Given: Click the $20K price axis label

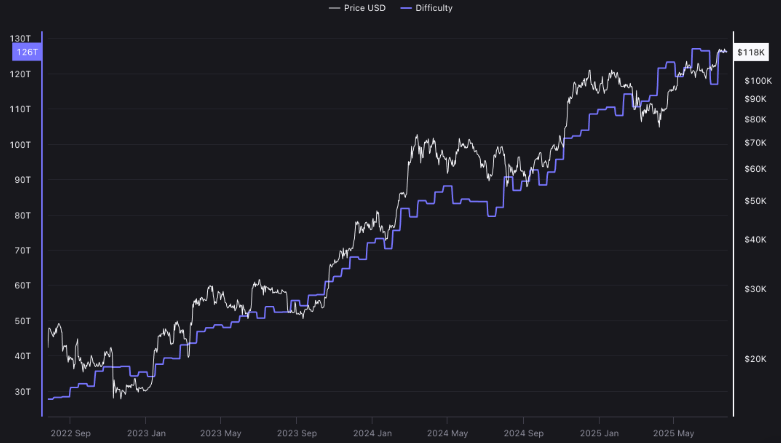Looking at the screenshot, I should coord(756,358).
